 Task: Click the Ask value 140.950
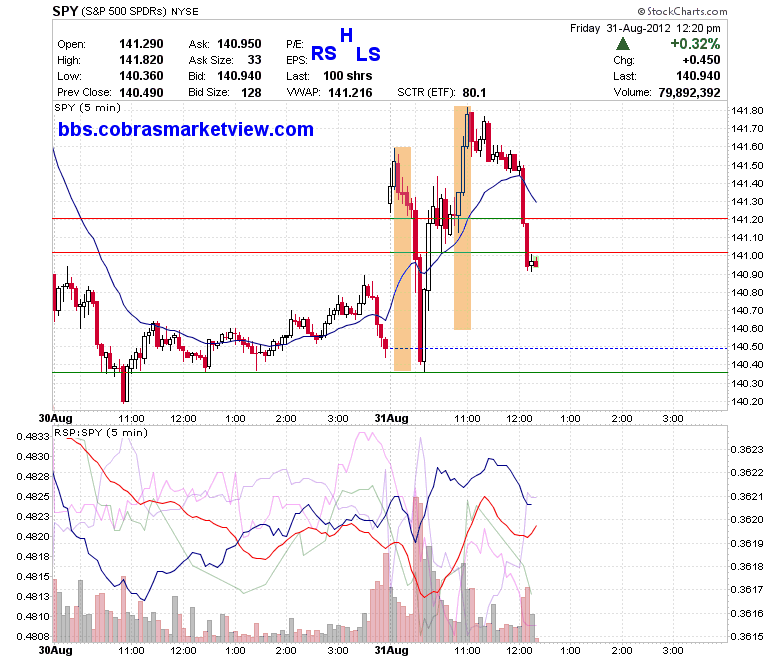239,44
